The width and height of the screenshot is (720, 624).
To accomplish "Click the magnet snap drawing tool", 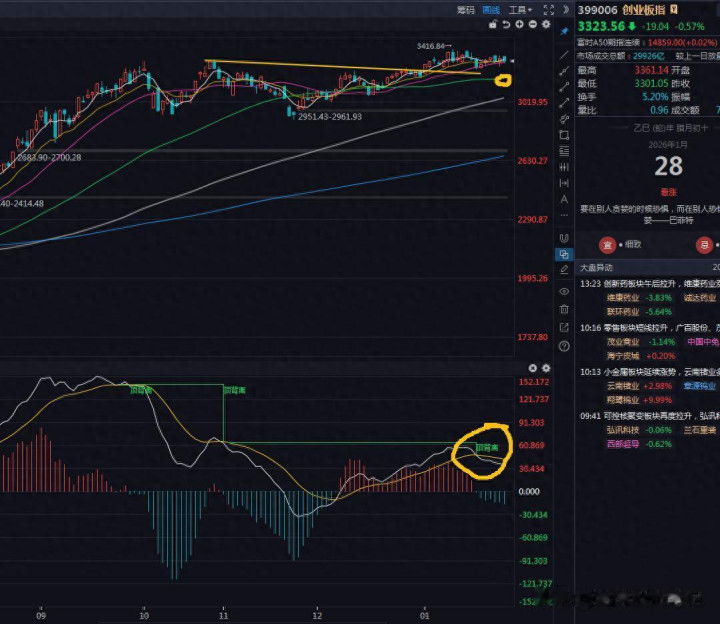I will [x=565, y=238].
